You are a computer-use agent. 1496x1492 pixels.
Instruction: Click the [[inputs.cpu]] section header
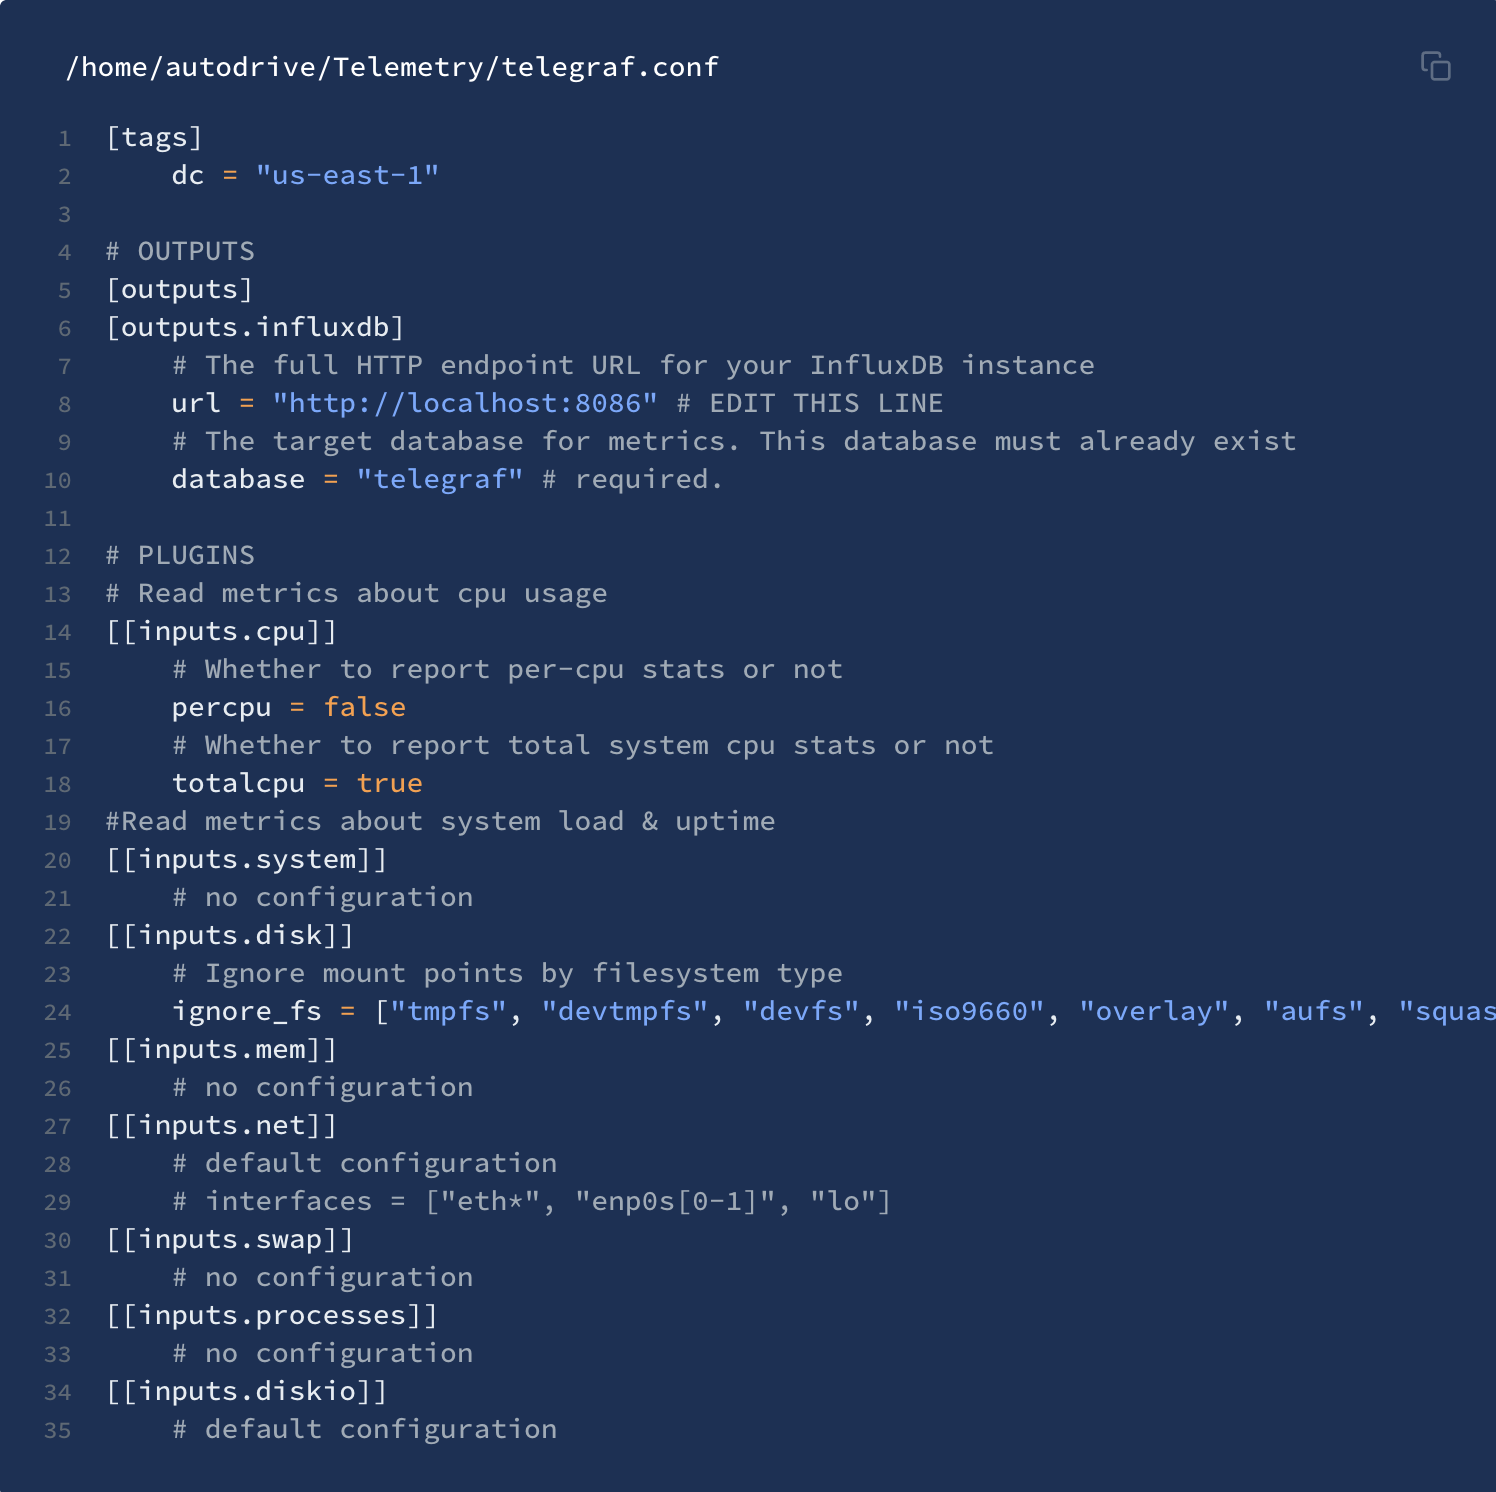click(x=221, y=631)
